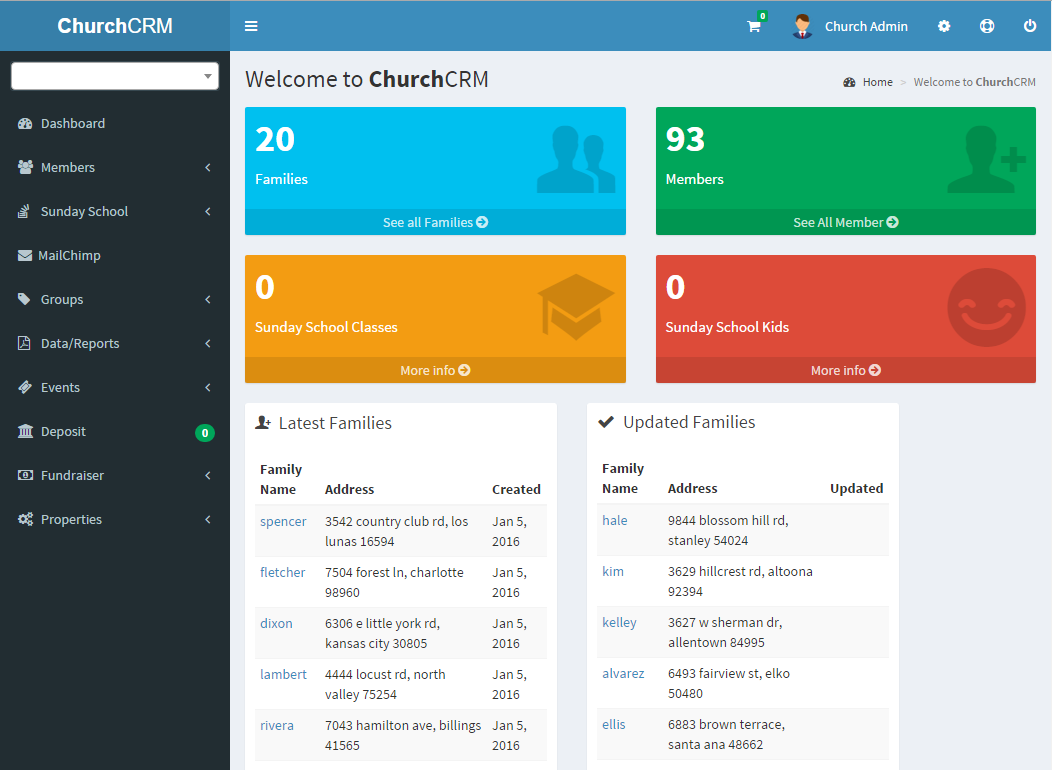
Task: Expand the Sunday School submenu arrow
Action: click(x=208, y=212)
